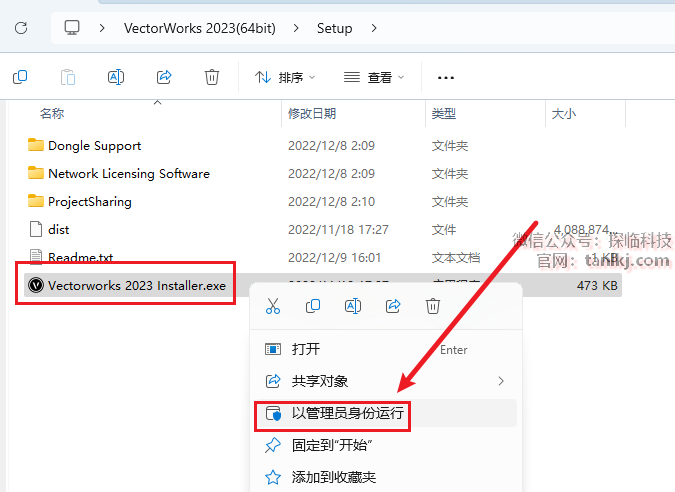675x492 pixels.
Task: Select the ProjectSharing folder
Action: click(x=90, y=201)
